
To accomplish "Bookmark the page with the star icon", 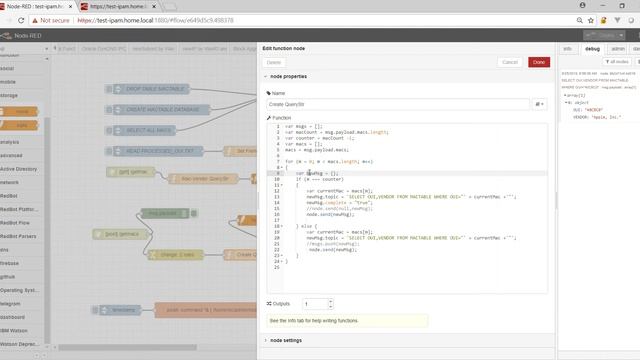I will [x=591, y=20].
